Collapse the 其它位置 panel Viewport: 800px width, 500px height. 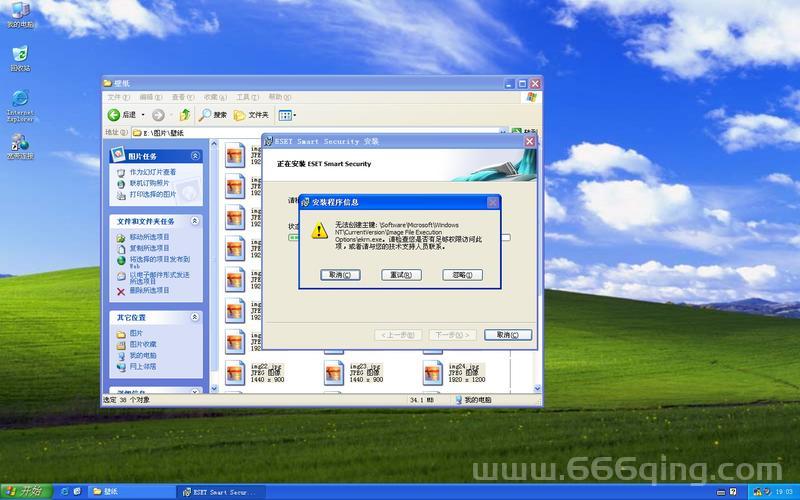pos(195,317)
